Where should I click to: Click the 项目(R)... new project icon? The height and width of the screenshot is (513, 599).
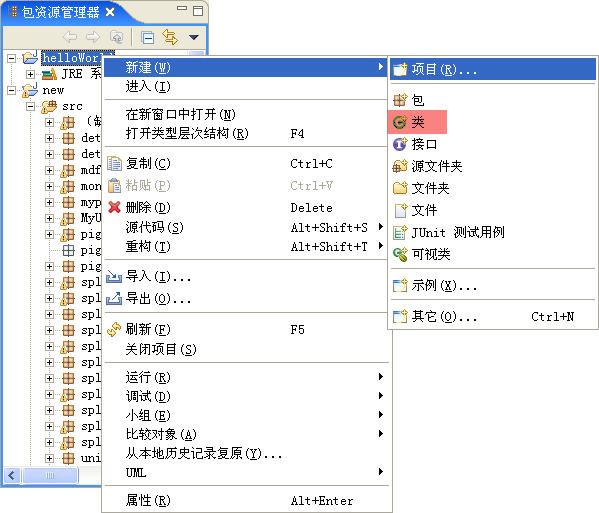click(400, 70)
